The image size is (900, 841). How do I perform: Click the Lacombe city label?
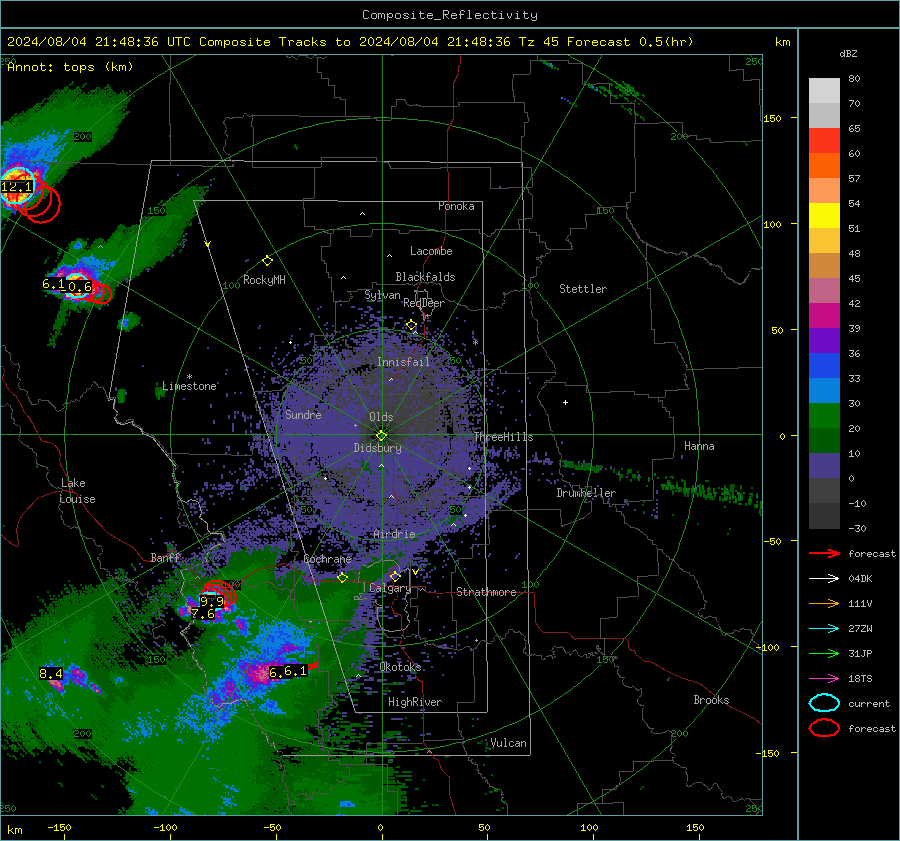tap(431, 251)
